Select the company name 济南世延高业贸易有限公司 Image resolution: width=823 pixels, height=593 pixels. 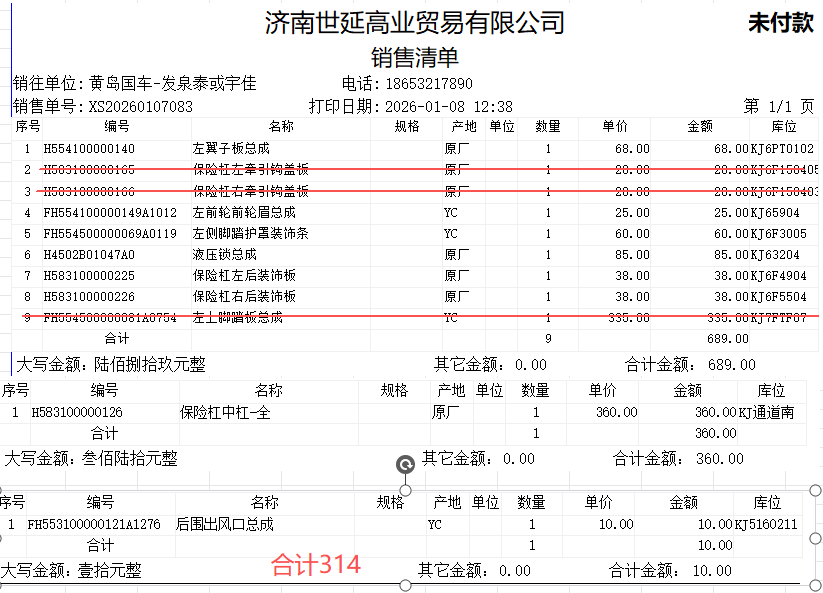click(414, 23)
